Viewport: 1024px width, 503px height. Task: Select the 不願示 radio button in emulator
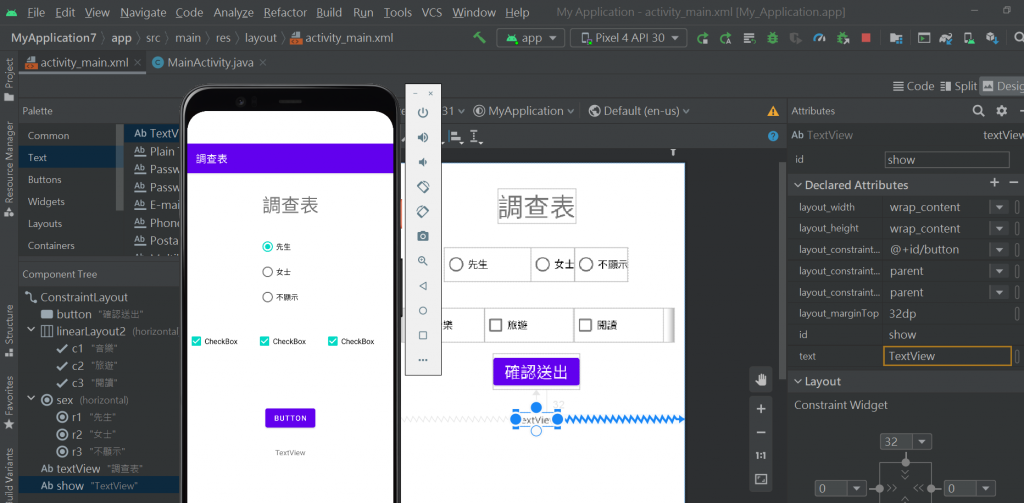pyautogui.click(x=280, y=297)
